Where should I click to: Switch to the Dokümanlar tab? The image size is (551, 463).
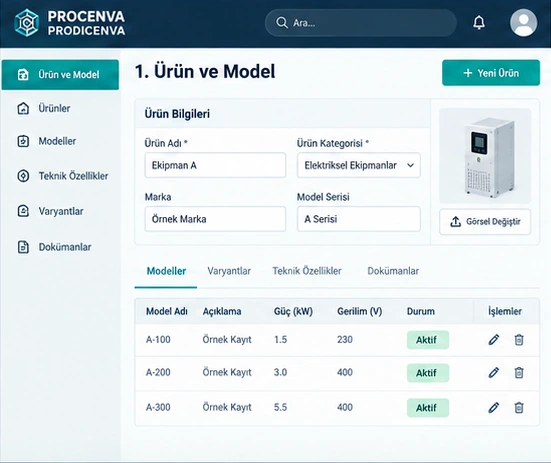(393, 271)
